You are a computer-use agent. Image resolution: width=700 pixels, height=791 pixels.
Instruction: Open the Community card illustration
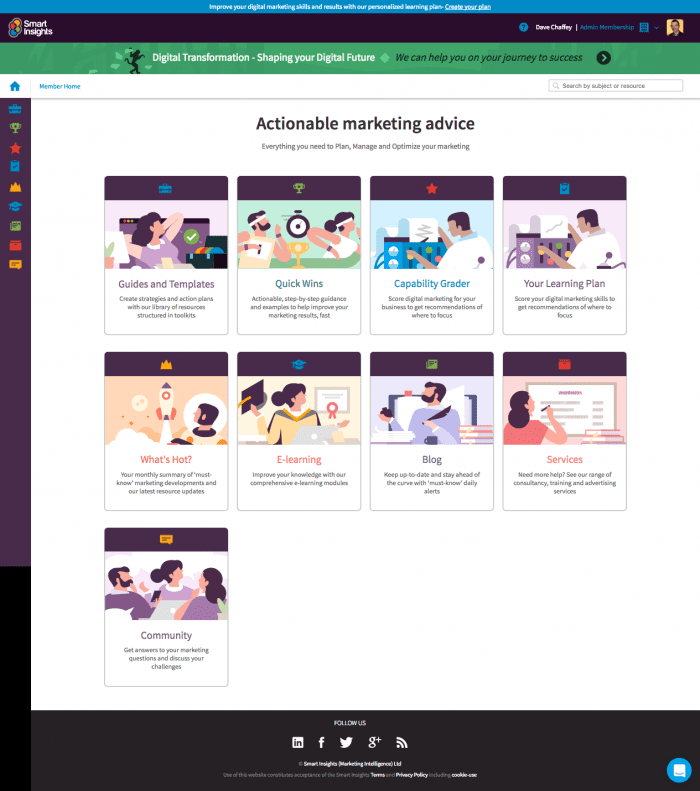(166, 586)
